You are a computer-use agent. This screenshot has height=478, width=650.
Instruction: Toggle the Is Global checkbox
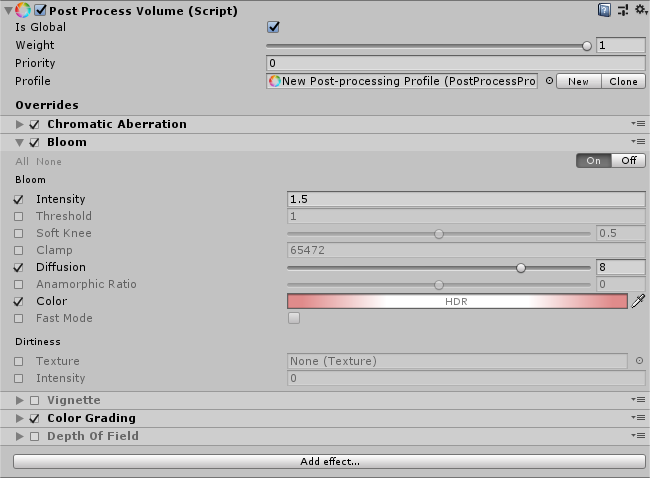pyautogui.click(x=273, y=27)
